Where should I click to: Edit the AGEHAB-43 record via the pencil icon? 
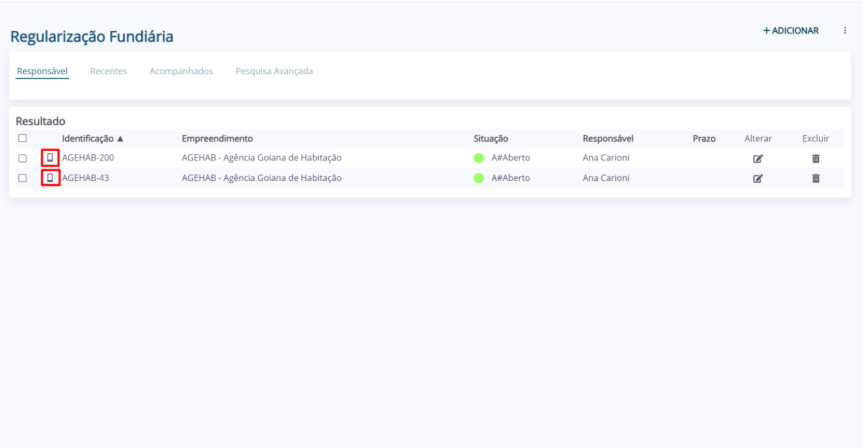click(758, 179)
